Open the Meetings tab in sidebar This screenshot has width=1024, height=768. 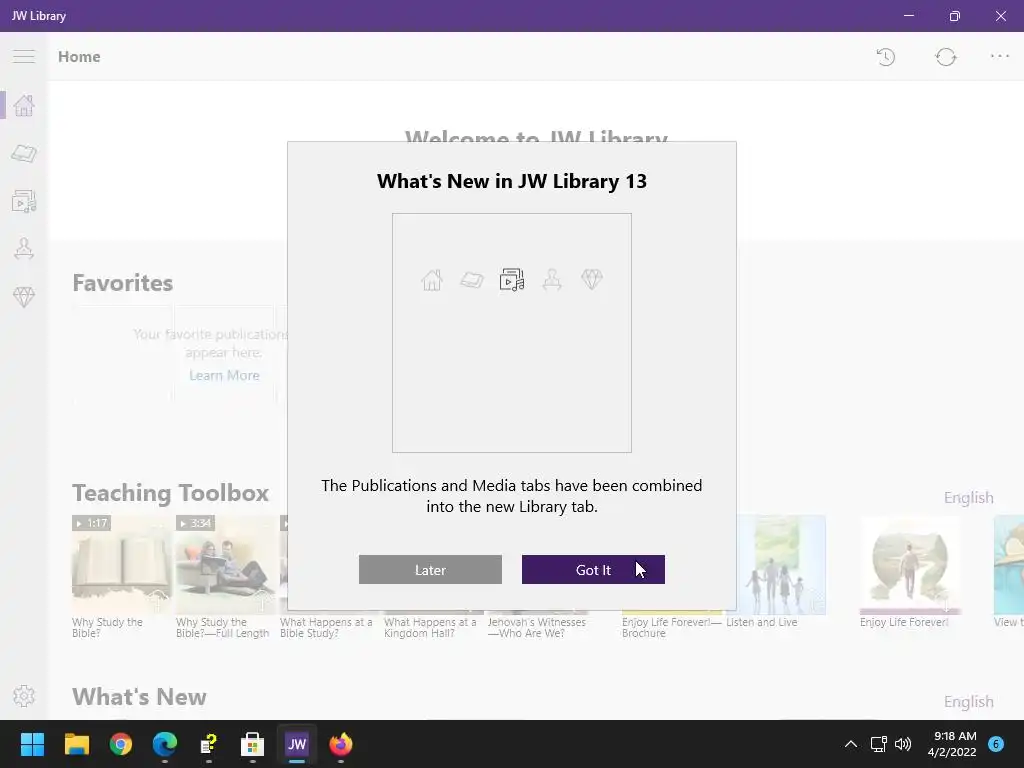pos(24,249)
